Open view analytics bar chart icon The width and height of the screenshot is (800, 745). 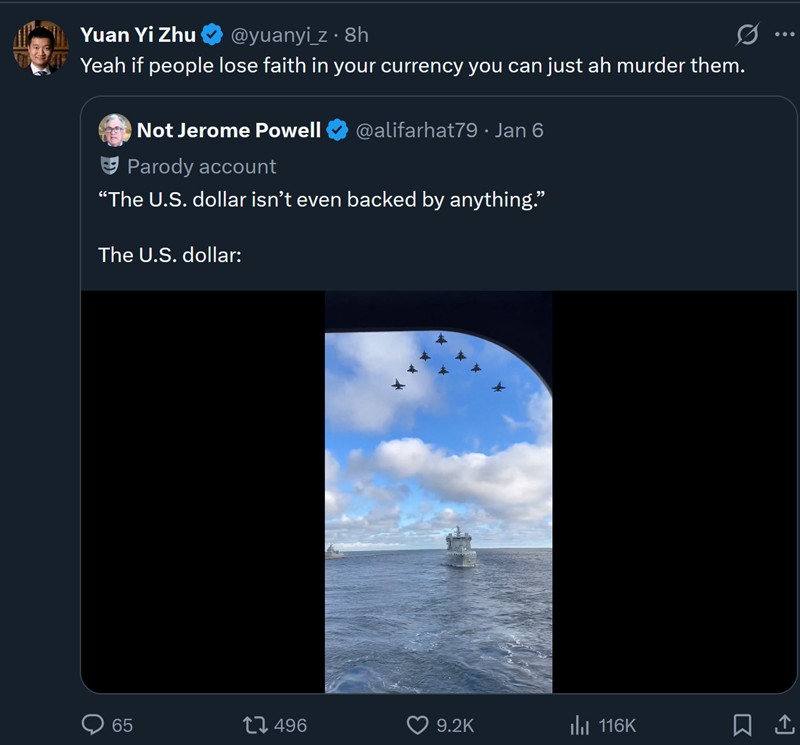point(579,724)
